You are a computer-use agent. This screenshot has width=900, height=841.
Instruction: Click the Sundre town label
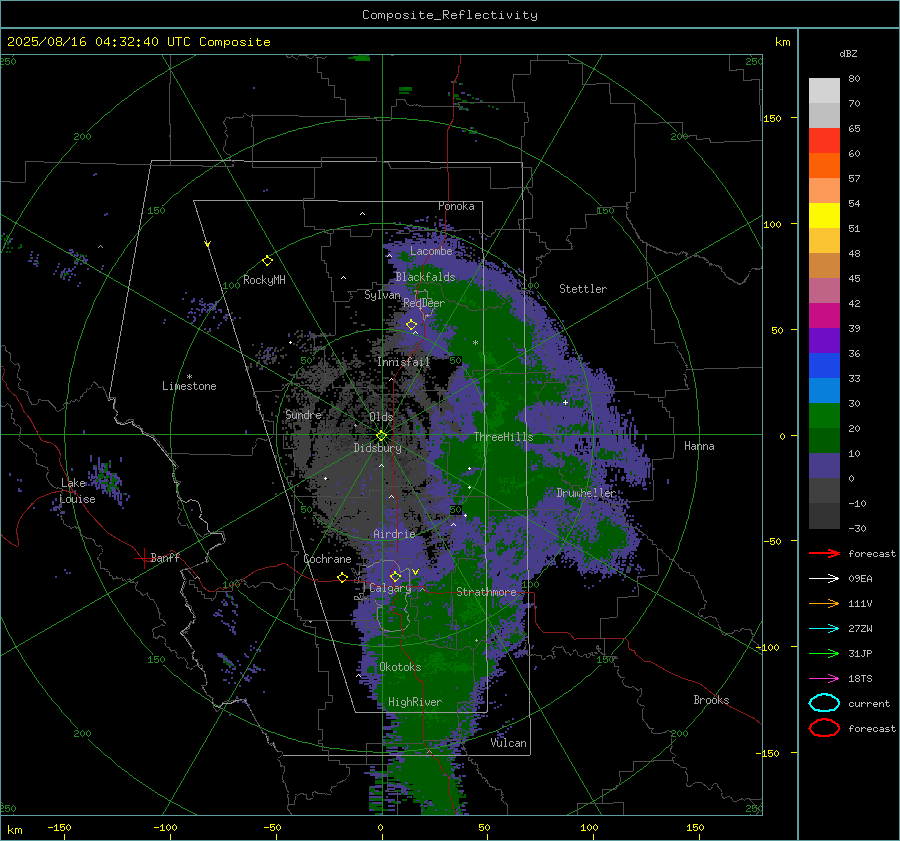pyautogui.click(x=303, y=414)
